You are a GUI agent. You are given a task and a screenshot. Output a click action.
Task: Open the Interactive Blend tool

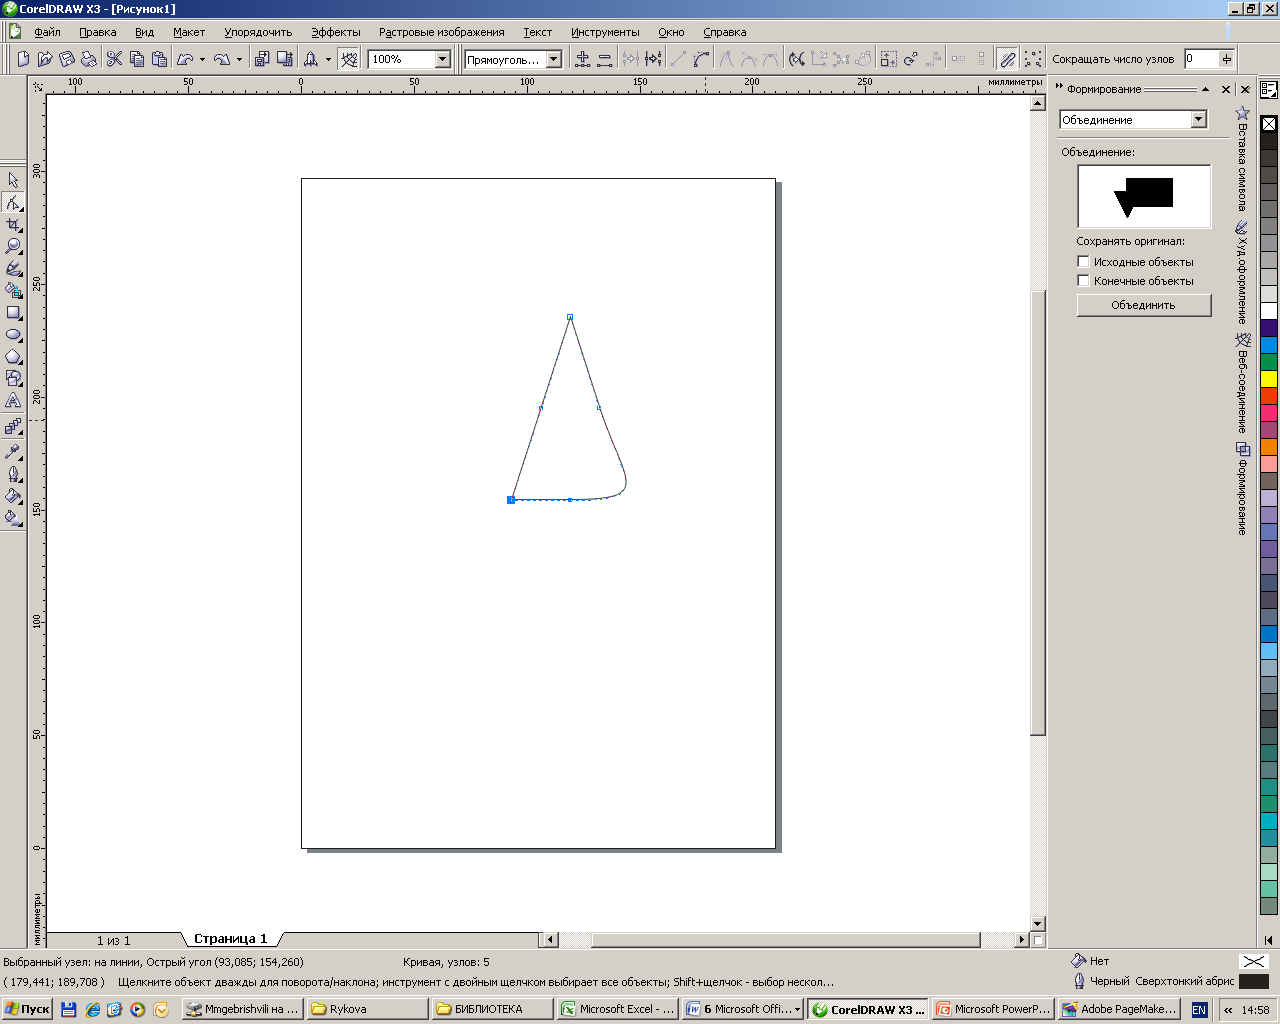13,427
